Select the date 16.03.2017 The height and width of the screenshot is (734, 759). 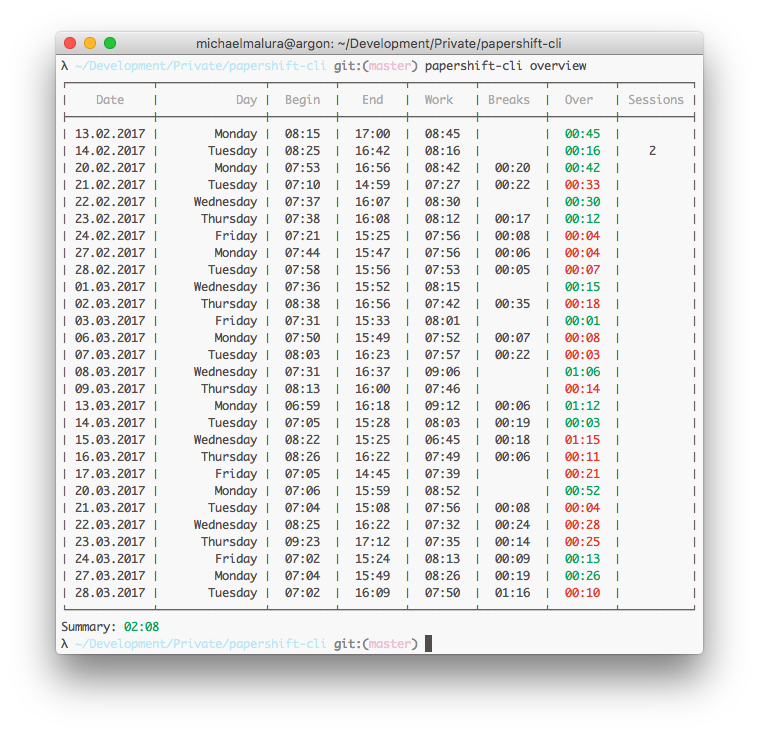(x=110, y=457)
